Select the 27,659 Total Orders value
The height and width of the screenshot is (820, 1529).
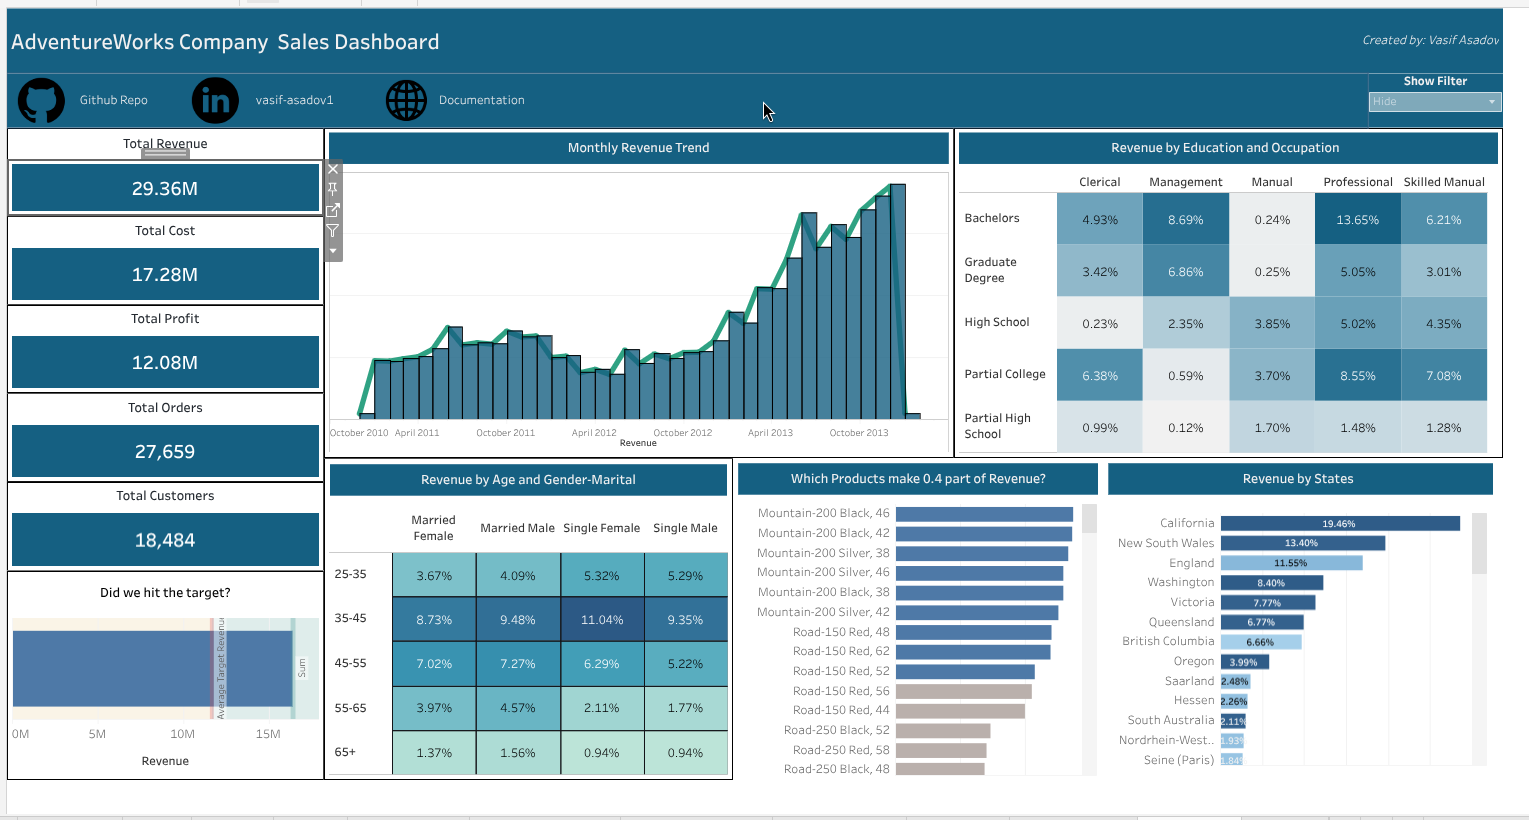pyautogui.click(x=165, y=451)
